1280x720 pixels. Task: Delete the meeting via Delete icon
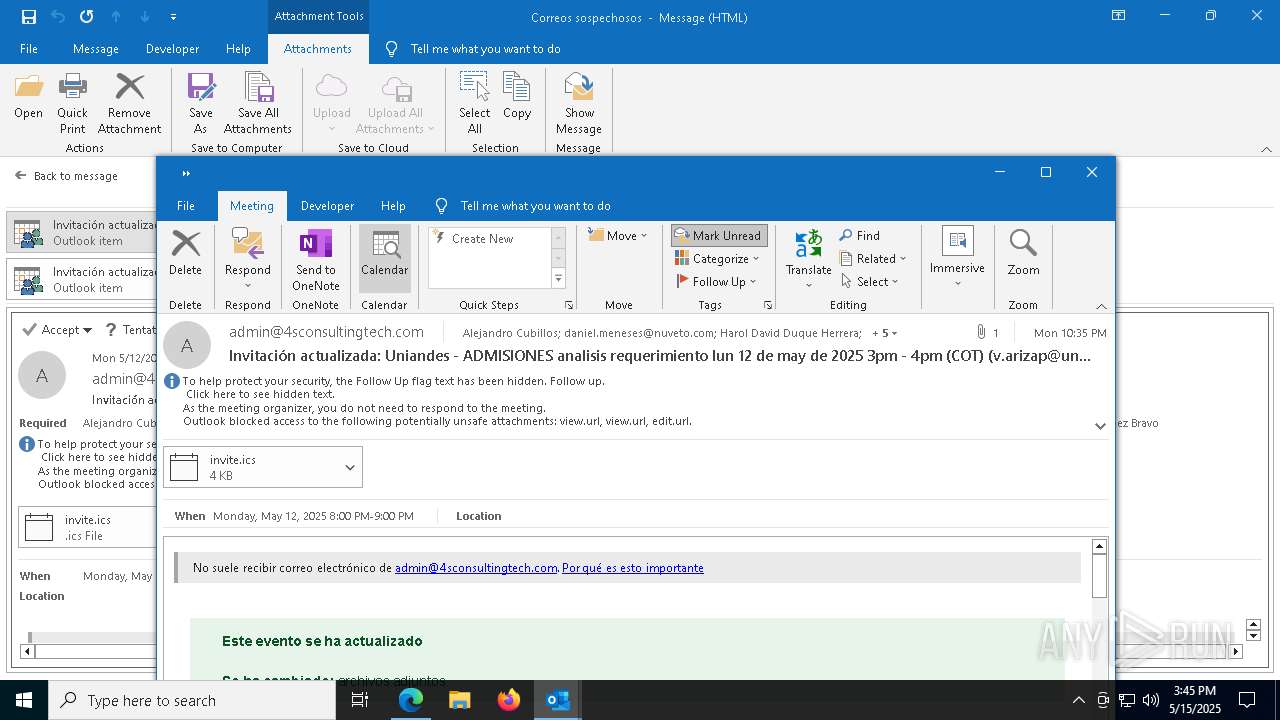(185, 253)
